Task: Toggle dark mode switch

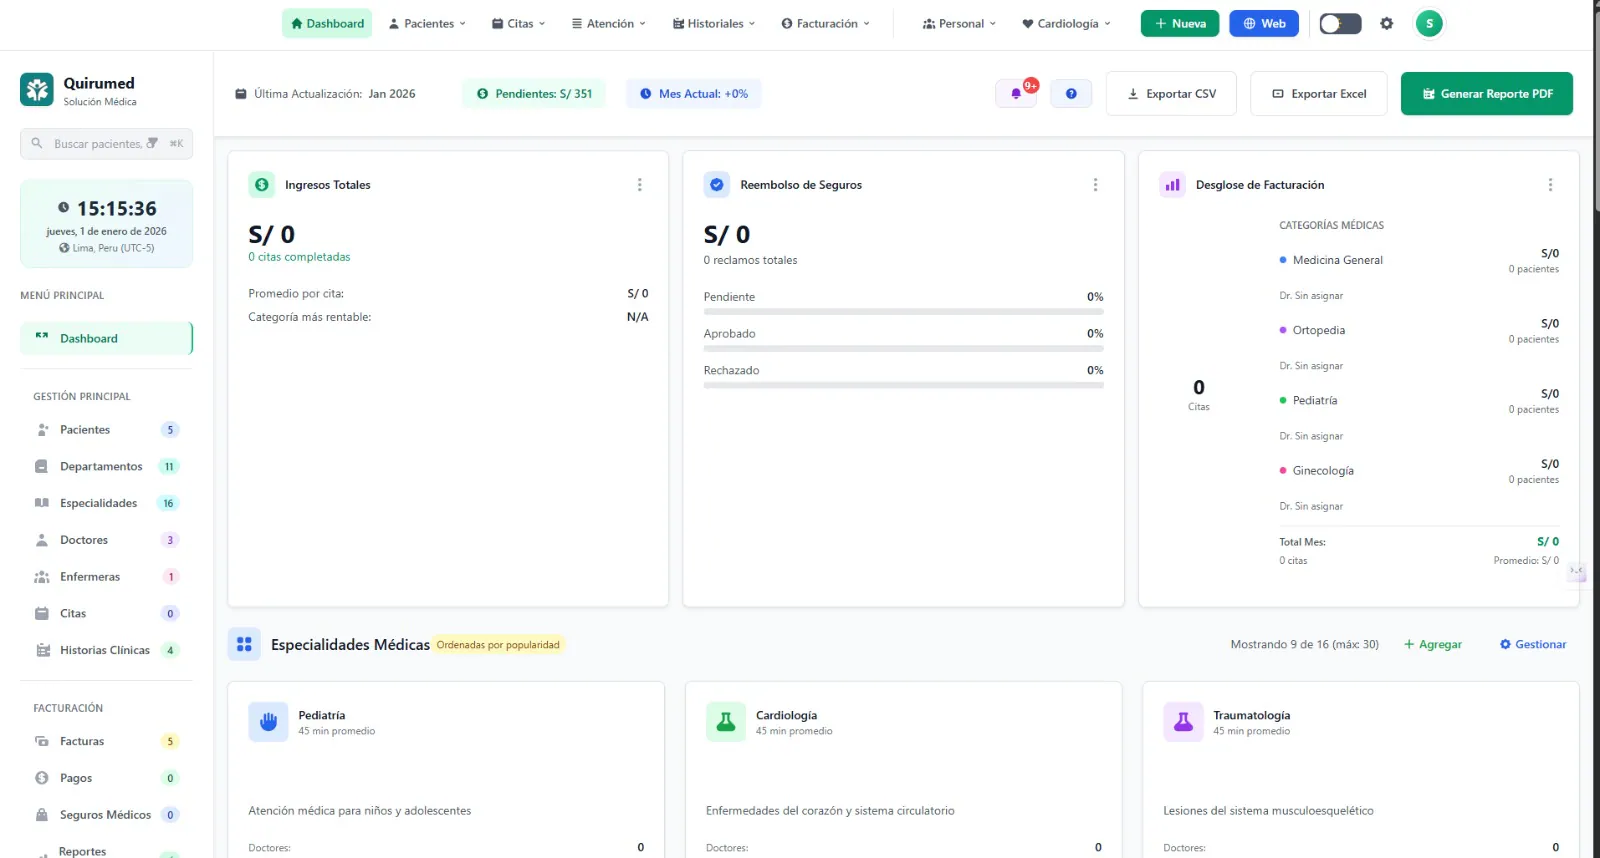Action: tap(1340, 24)
